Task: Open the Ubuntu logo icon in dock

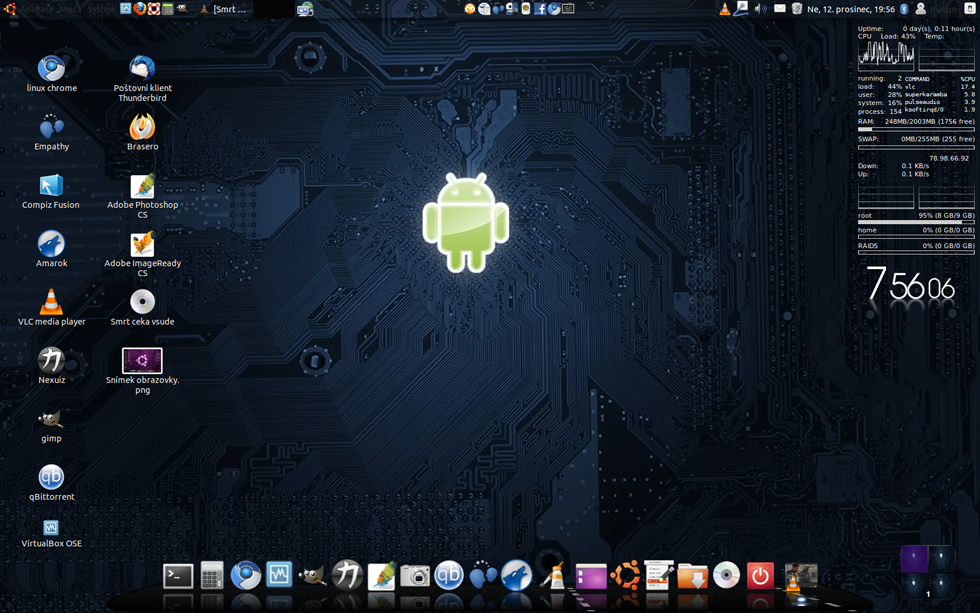Action: pyautogui.click(x=625, y=576)
